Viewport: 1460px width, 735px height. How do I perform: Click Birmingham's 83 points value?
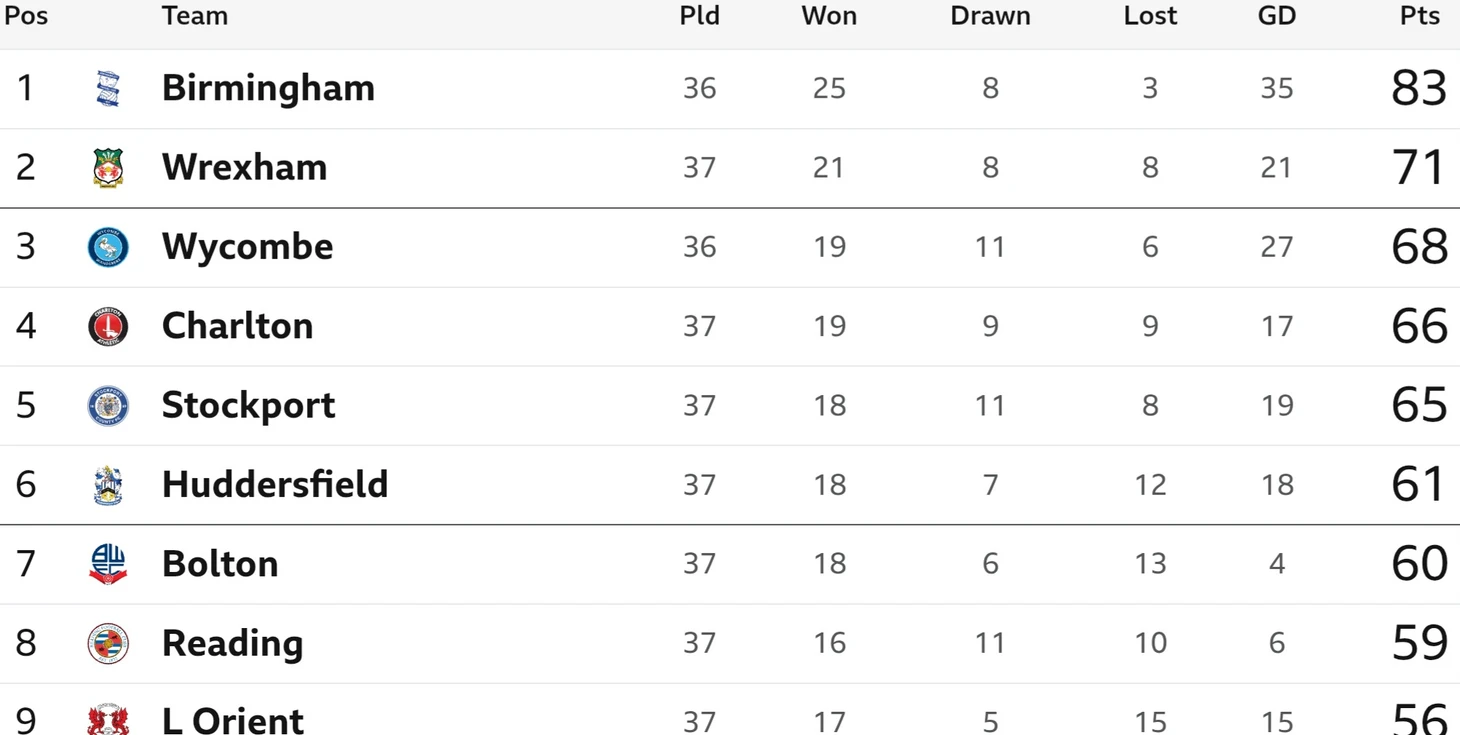1418,88
